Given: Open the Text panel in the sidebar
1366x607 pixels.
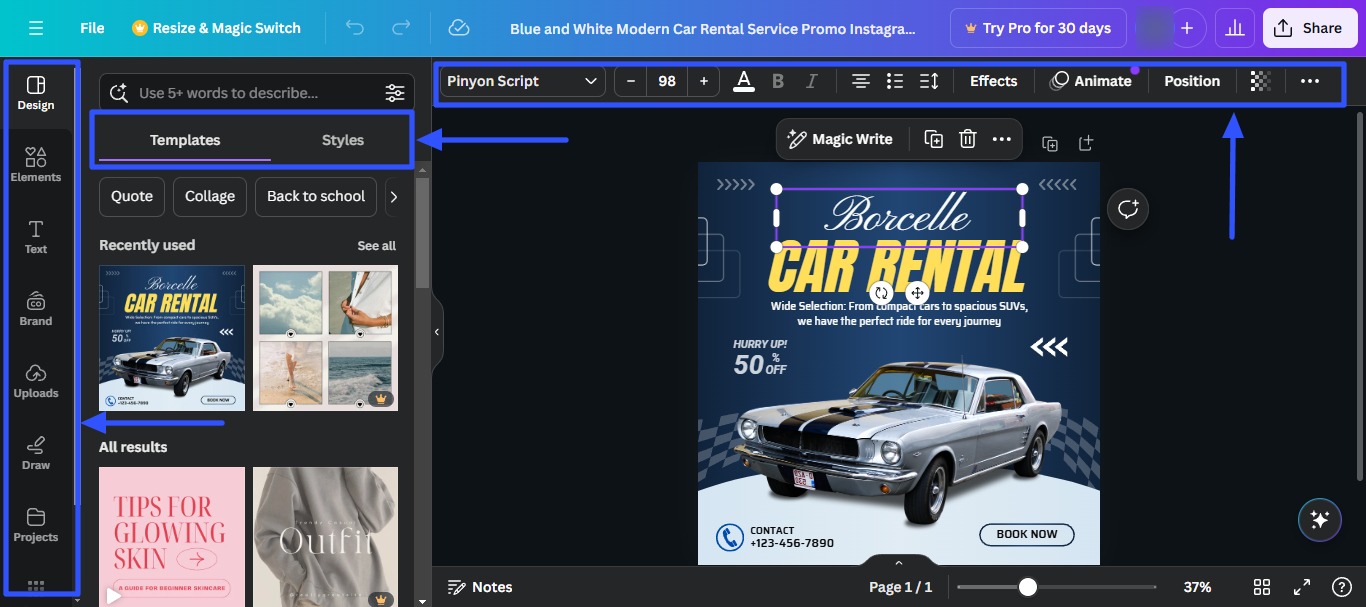Looking at the screenshot, I should coord(36,237).
